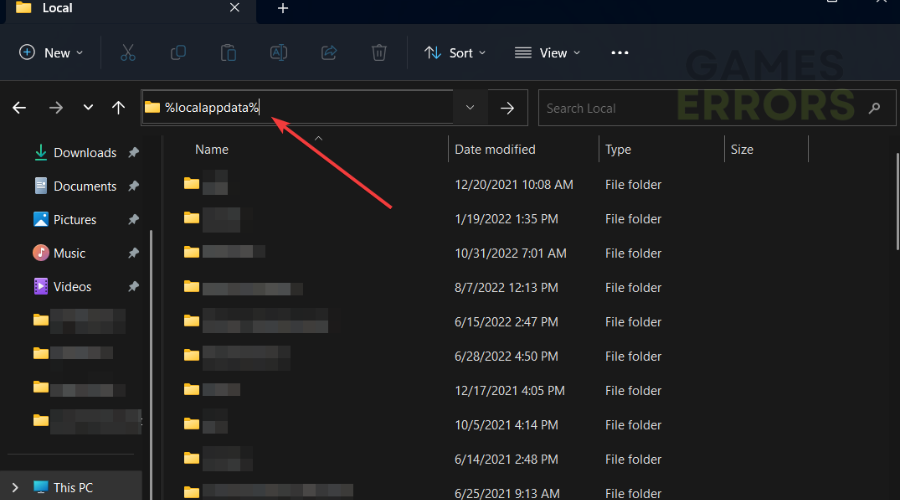
Task: Open Downloads in Quick access sidebar
Action: coord(84,153)
